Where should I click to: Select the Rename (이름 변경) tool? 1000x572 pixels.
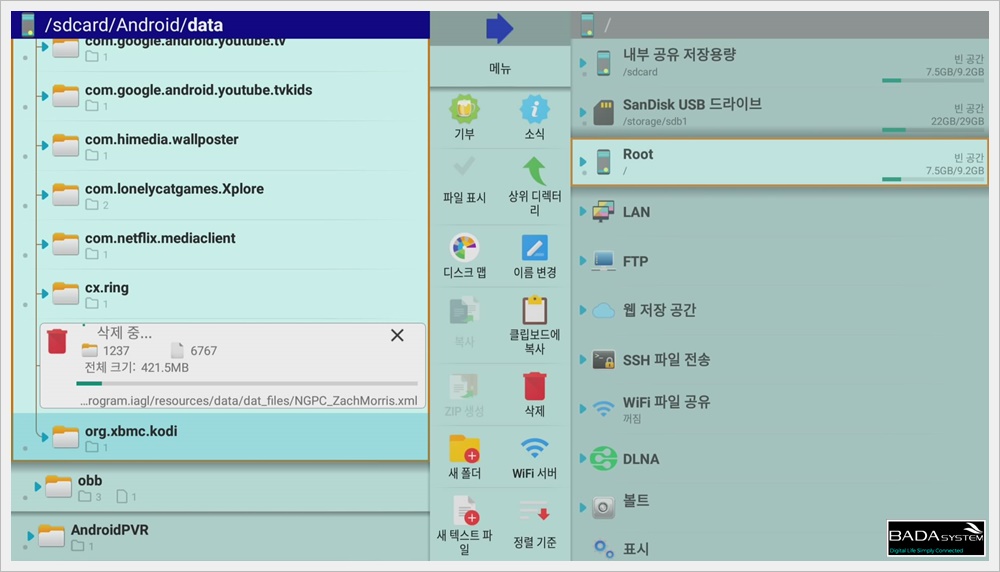pyautogui.click(x=534, y=248)
